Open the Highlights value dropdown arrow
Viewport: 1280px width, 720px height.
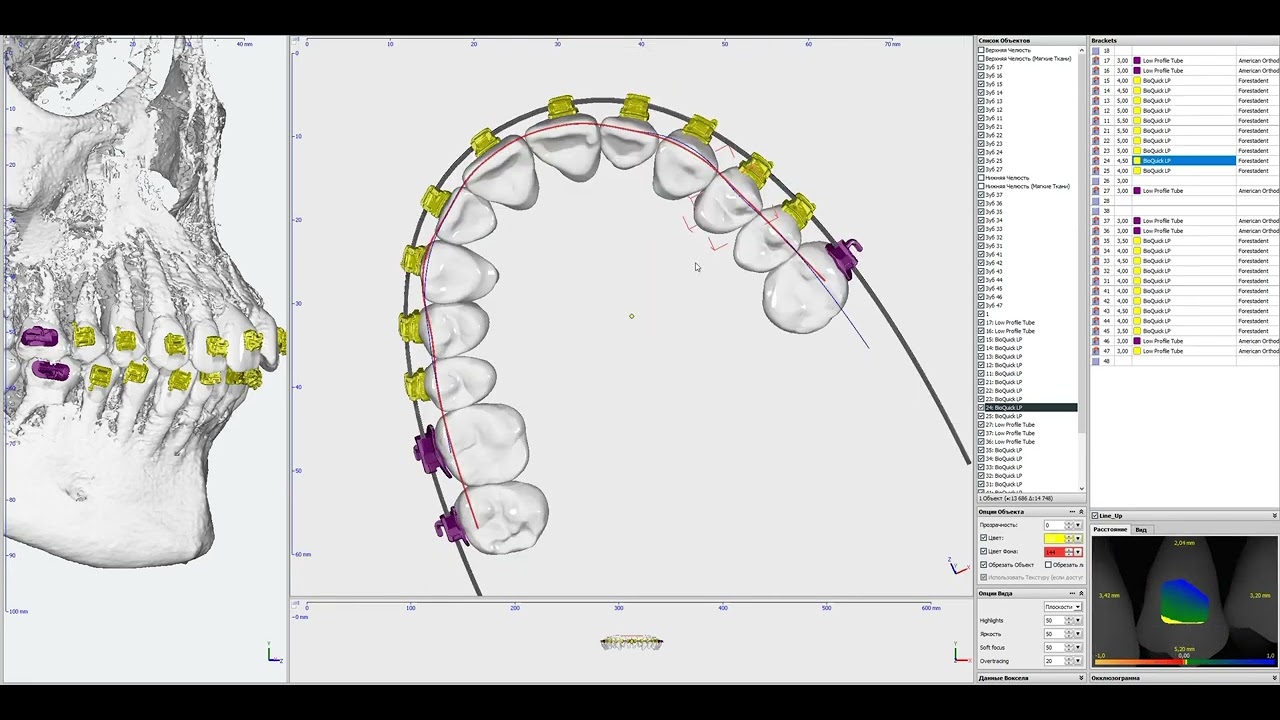[1078, 620]
